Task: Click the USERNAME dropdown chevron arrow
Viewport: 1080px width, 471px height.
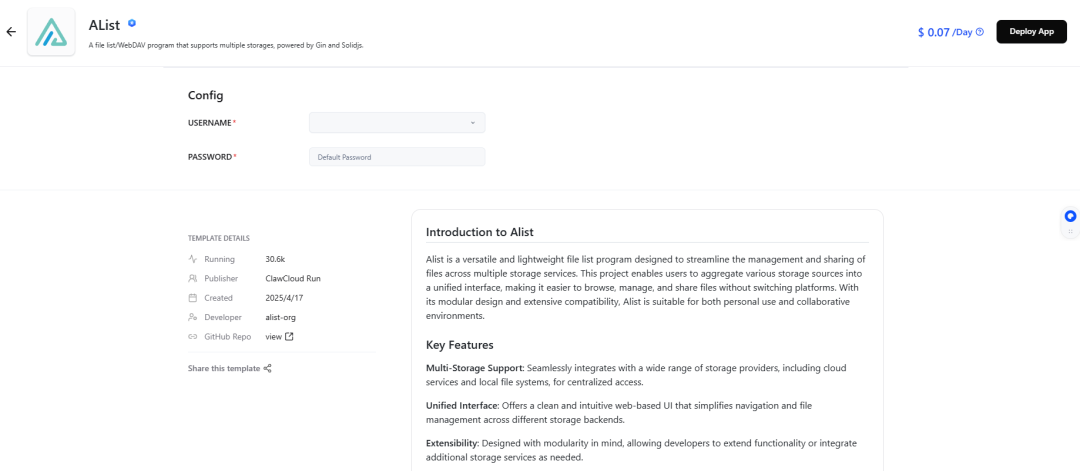Action: coord(473,123)
